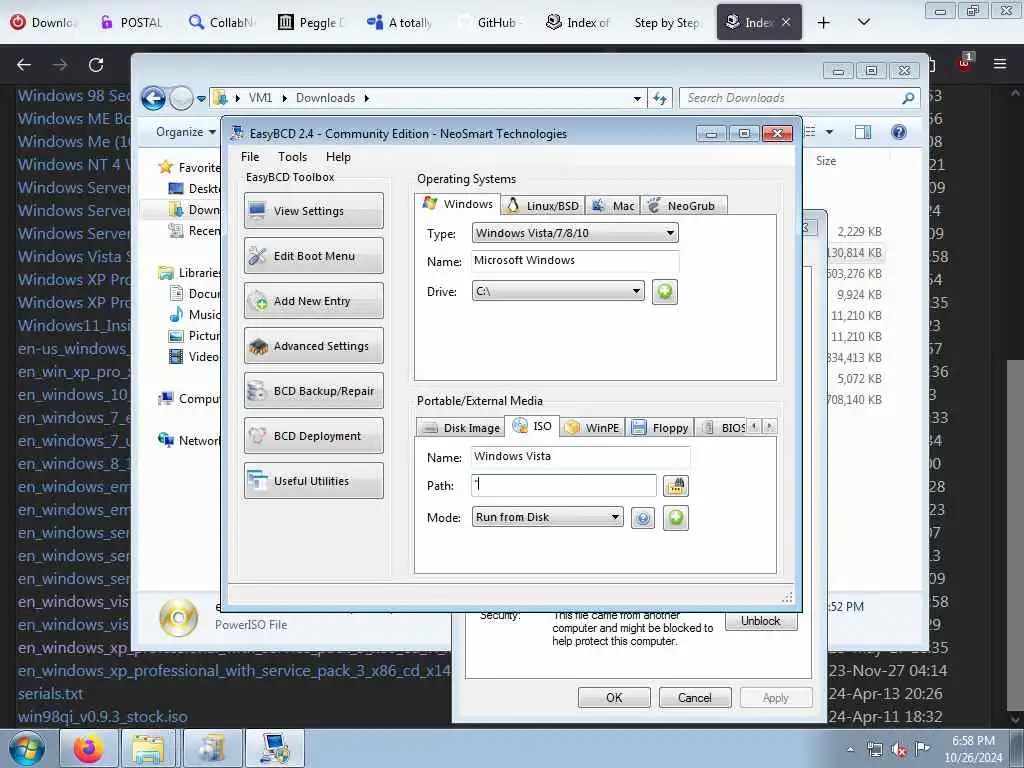Switch to Windows operating systems tab

tap(458, 204)
